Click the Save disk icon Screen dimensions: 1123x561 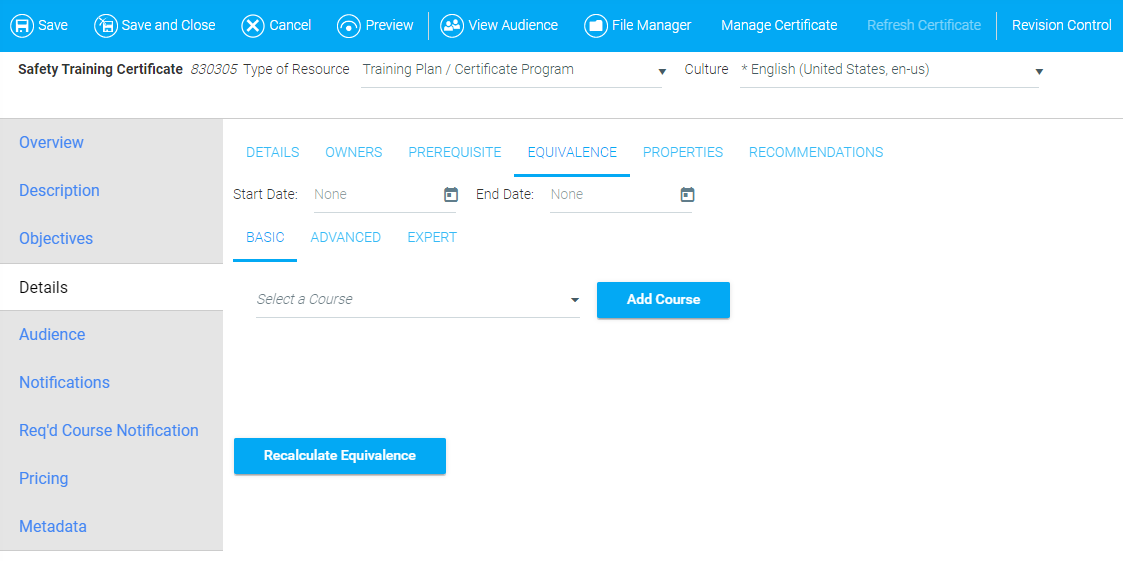(22, 26)
